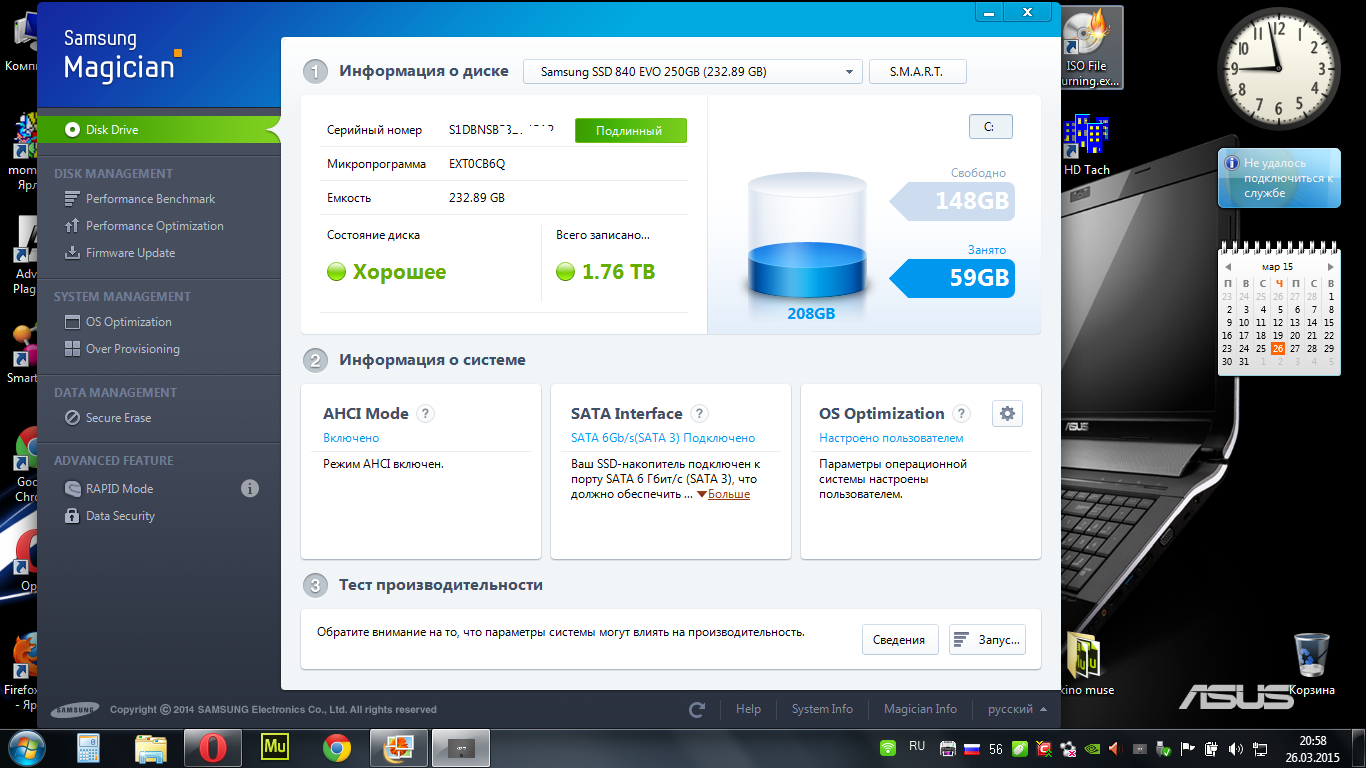Click the info icon beside RAPID Mode
1366x768 pixels.
[250, 489]
